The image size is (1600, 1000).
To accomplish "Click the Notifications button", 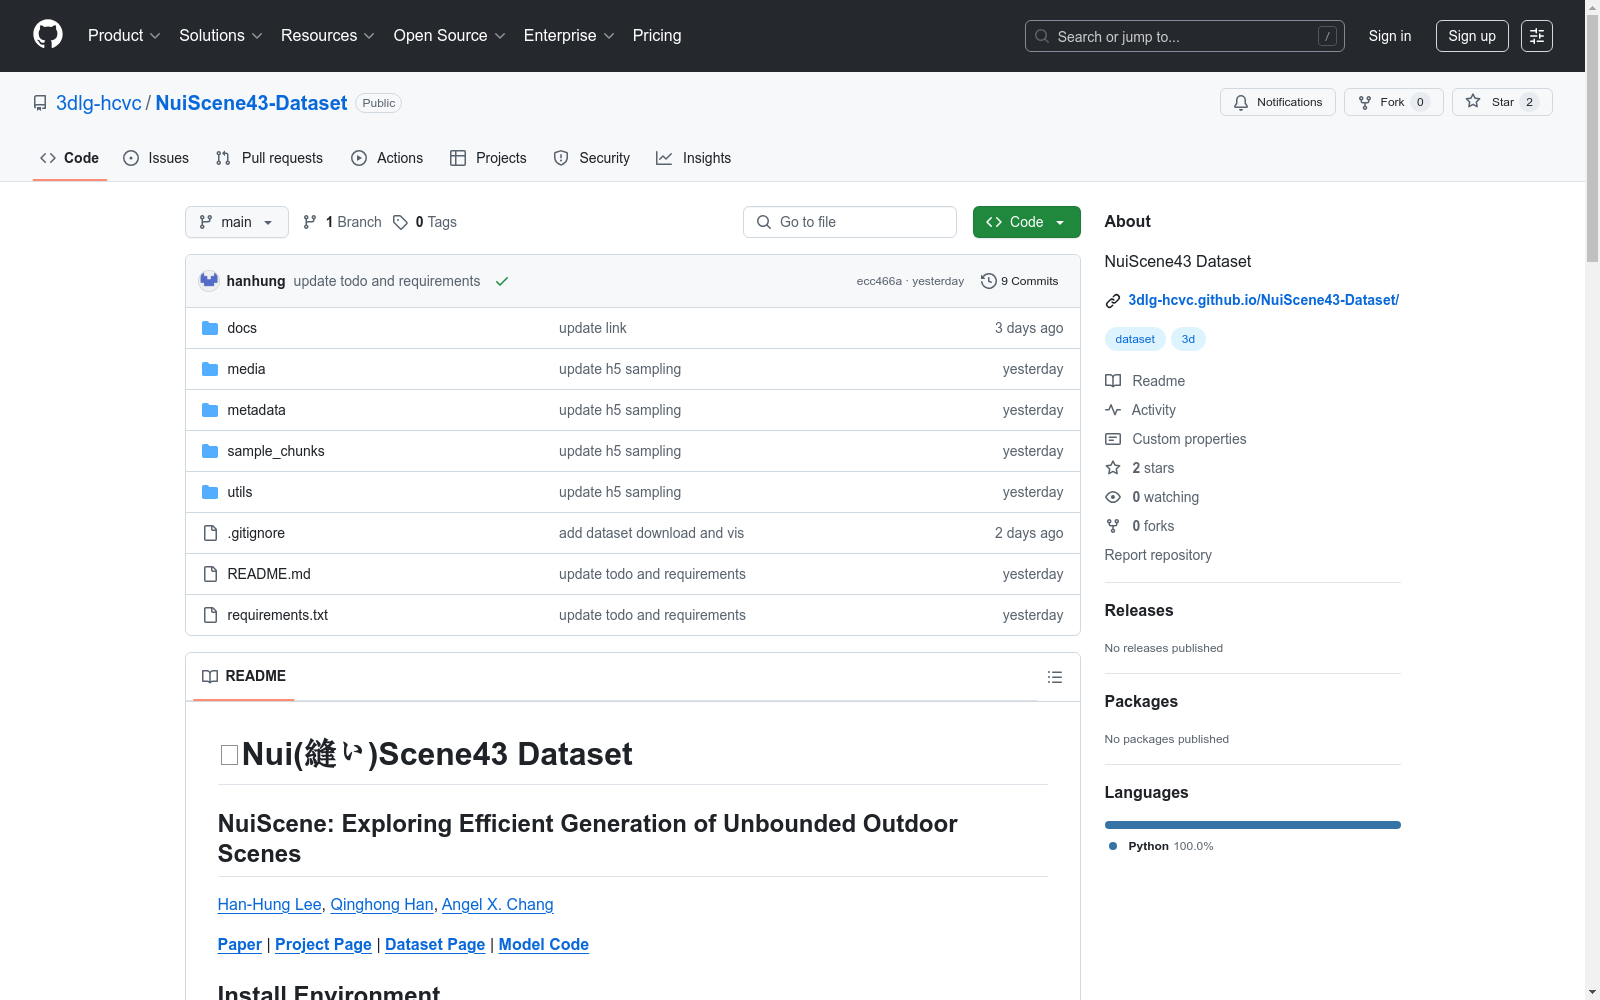I will (1278, 102).
